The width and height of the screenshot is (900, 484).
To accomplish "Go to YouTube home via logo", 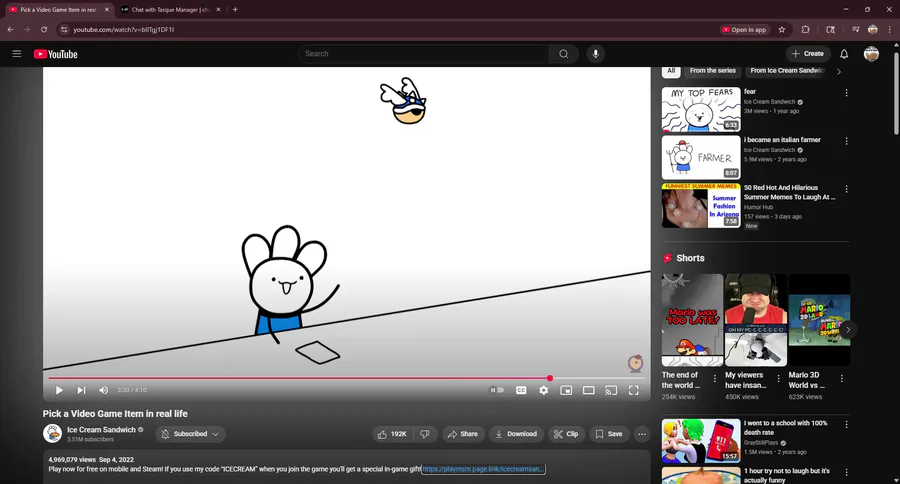I will click(56, 54).
